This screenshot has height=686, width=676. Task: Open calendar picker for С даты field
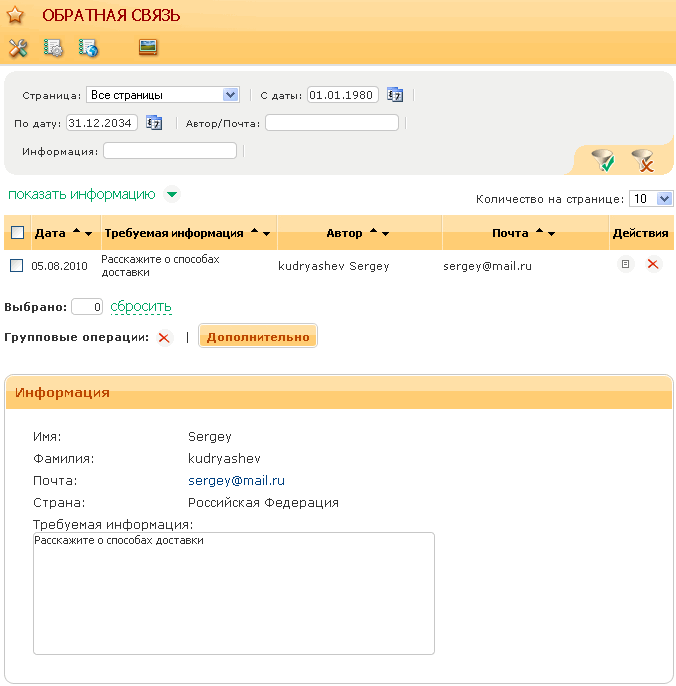(x=395, y=96)
